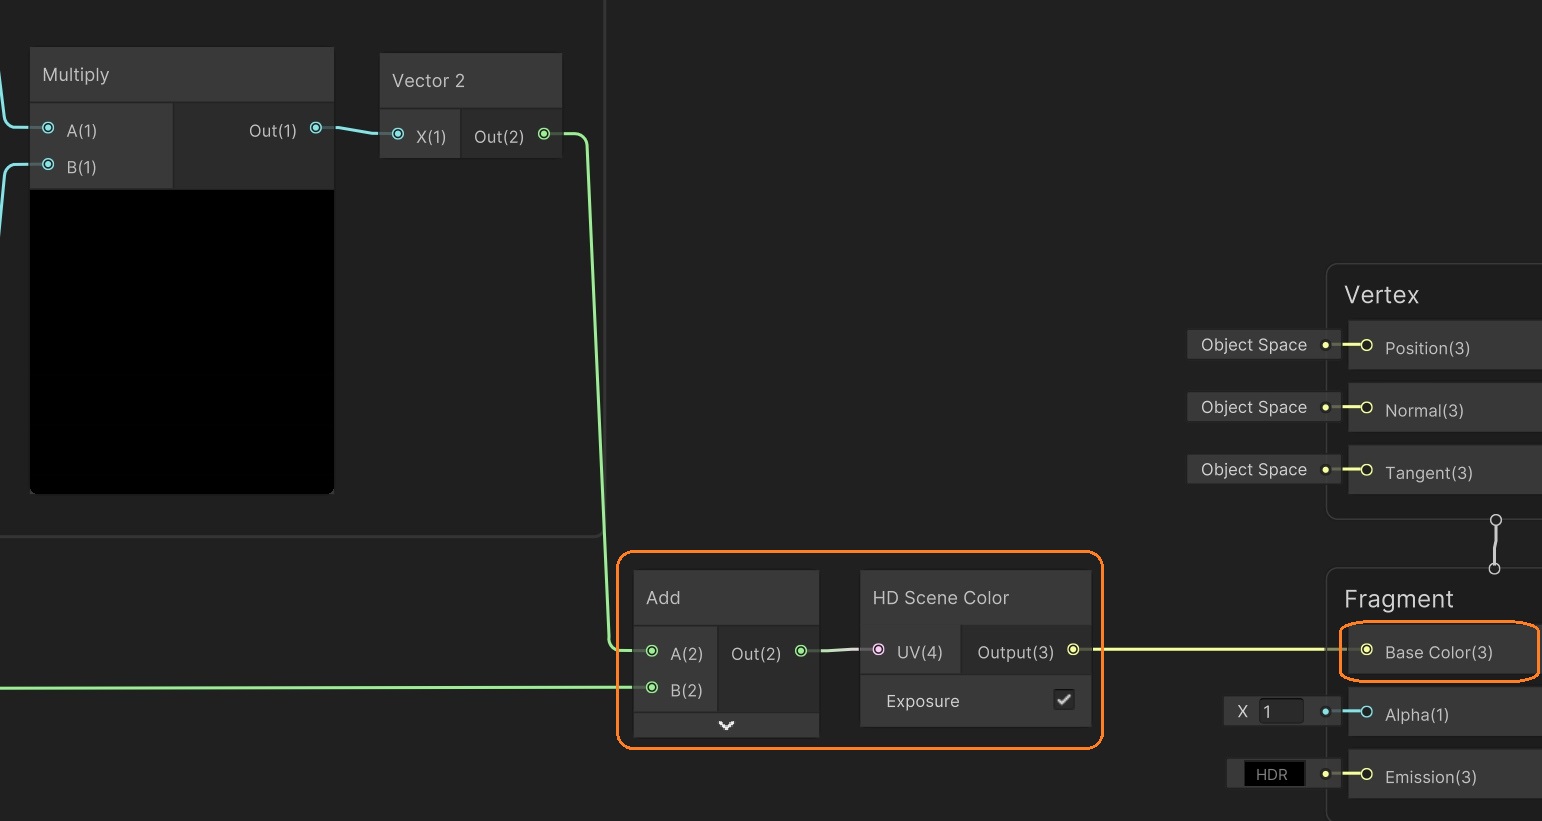
Task: Click the Multiply node A(1) input port
Action: coord(48,128)
